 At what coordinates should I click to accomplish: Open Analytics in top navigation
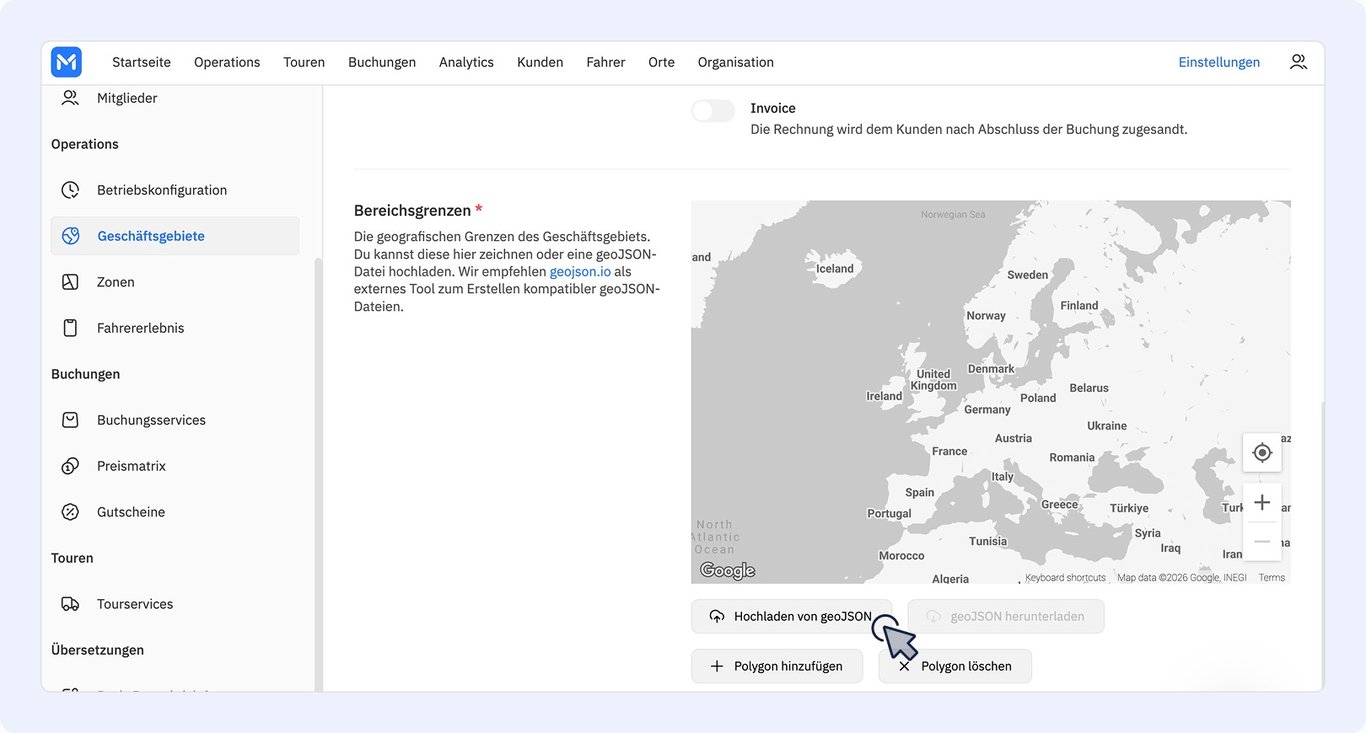pos(466,62)
